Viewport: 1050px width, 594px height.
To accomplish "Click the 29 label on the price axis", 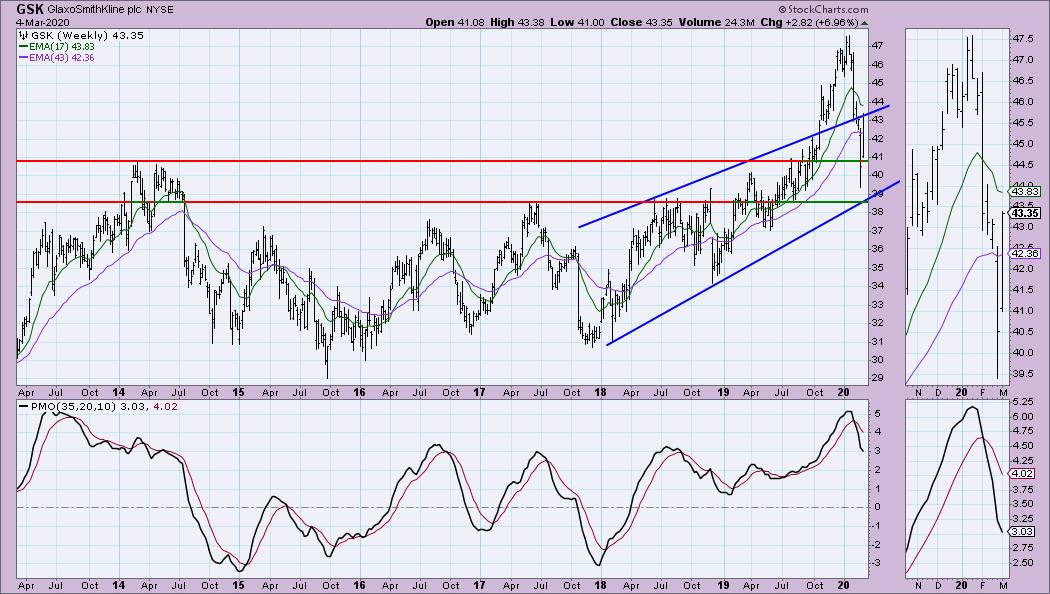I will point(877,378).
